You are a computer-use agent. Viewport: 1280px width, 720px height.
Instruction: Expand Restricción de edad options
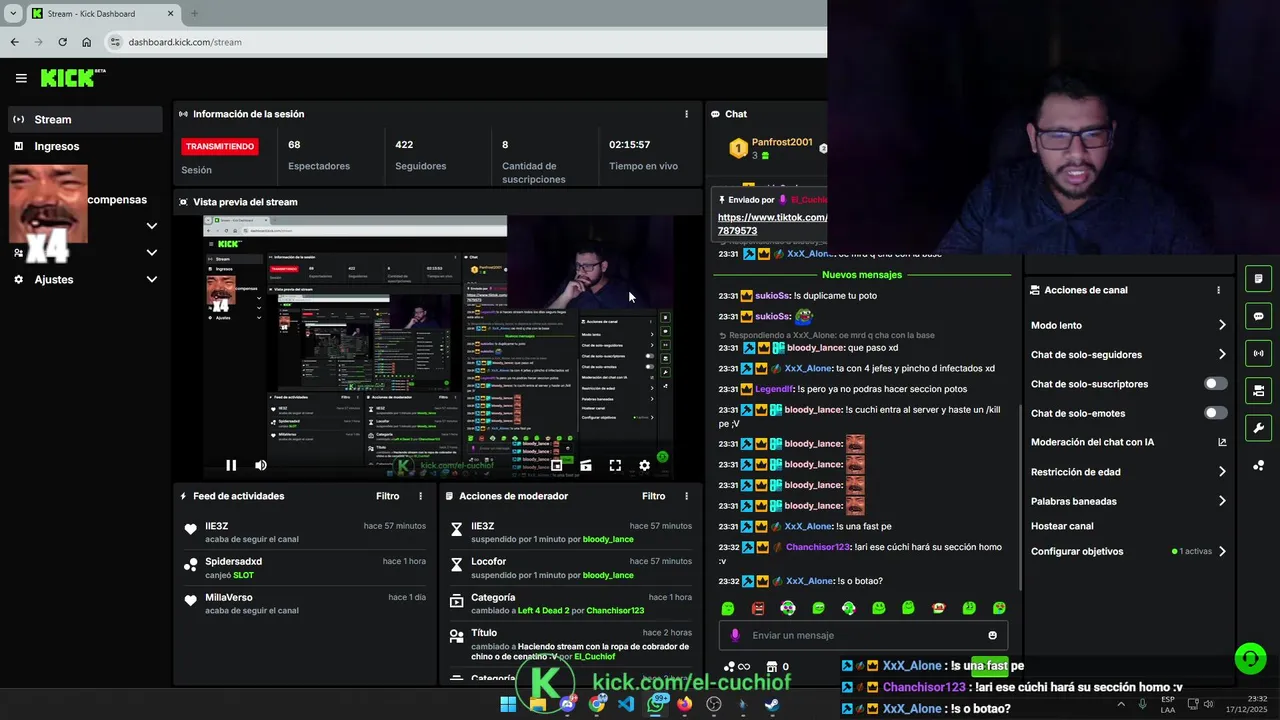1222,472
